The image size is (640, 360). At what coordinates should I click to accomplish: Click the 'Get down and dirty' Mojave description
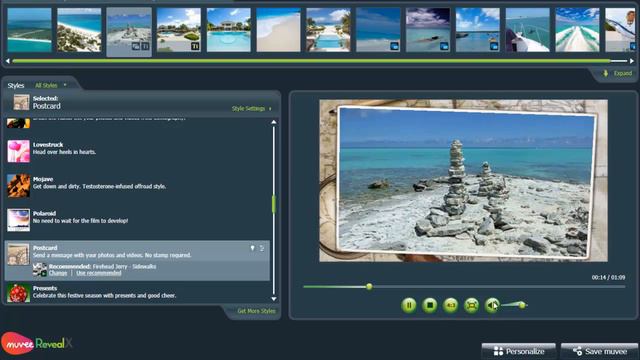click(x=99, y=186)
